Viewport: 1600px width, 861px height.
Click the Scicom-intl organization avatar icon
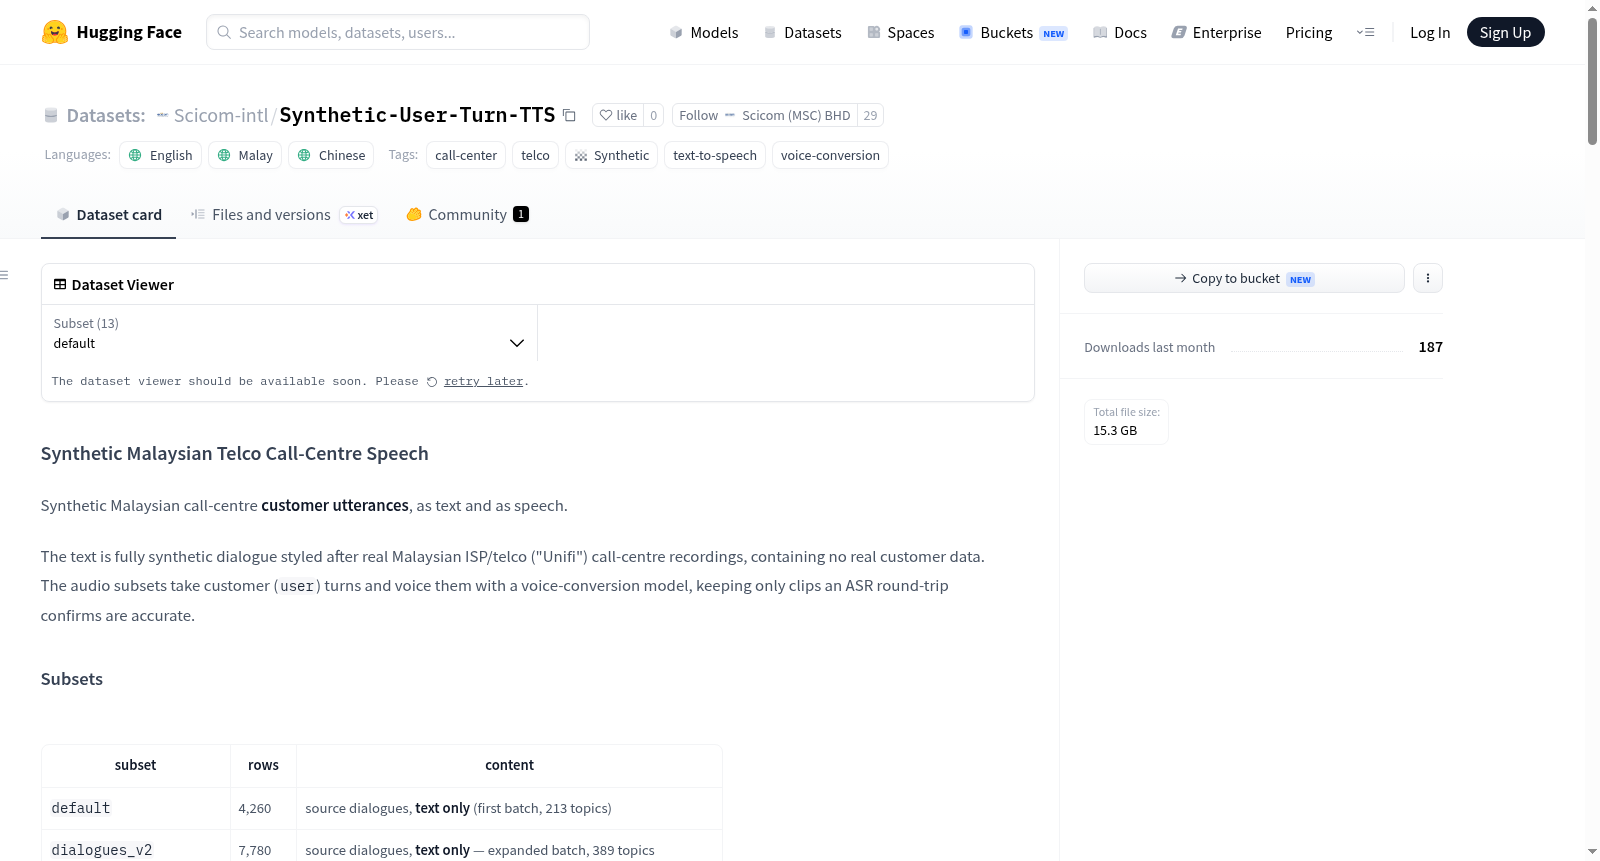(x=162, y=115)
